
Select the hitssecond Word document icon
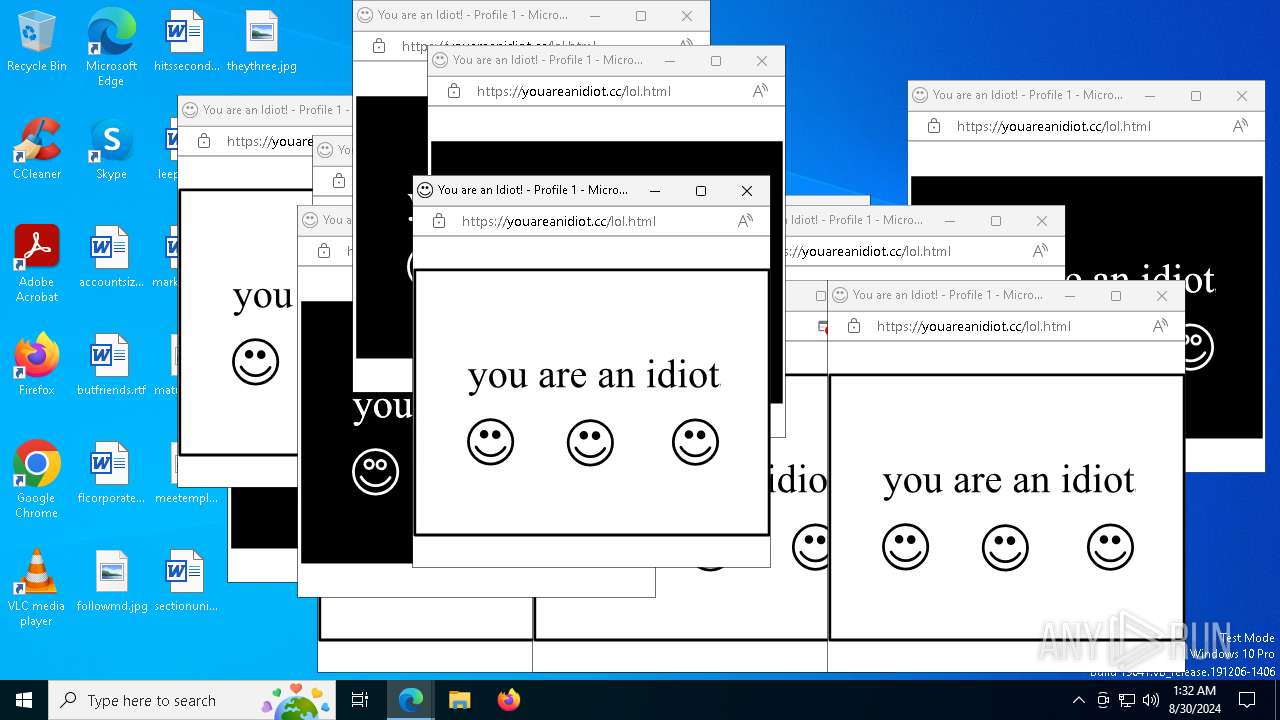point(185,42)
